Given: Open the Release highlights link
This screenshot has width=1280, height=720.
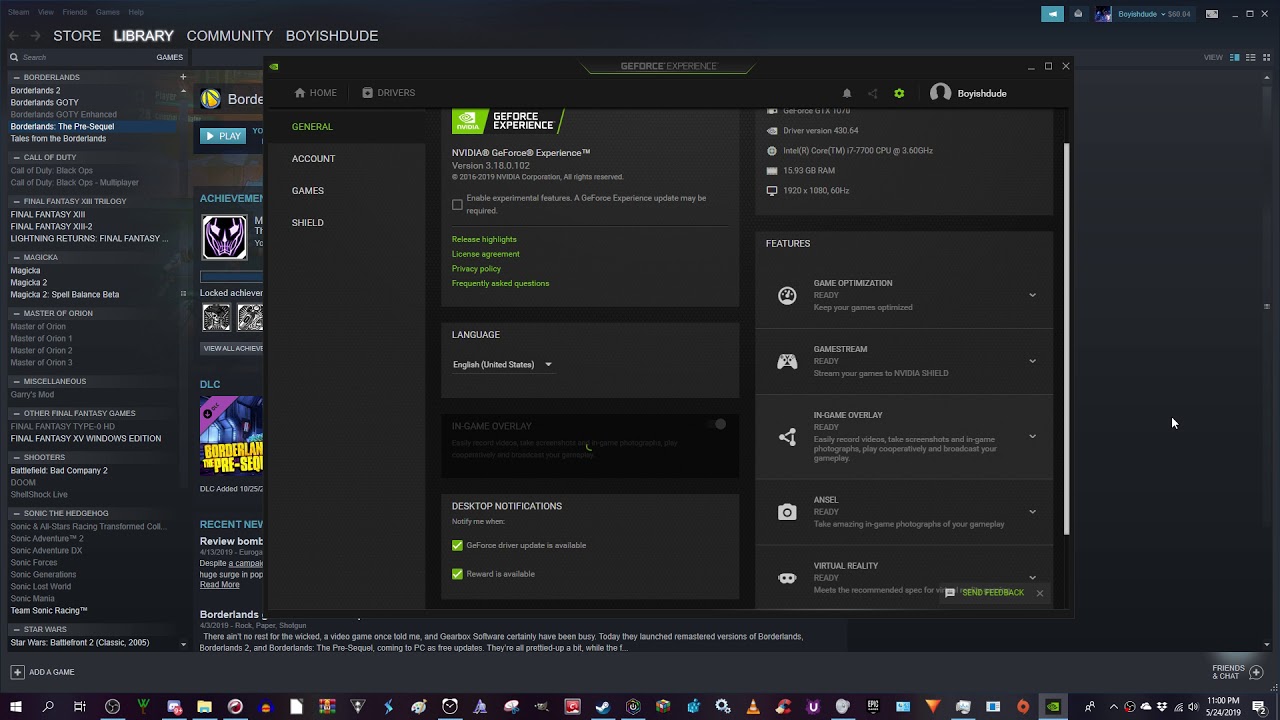Looking at the screenshot, I should [x=484, y=239].
